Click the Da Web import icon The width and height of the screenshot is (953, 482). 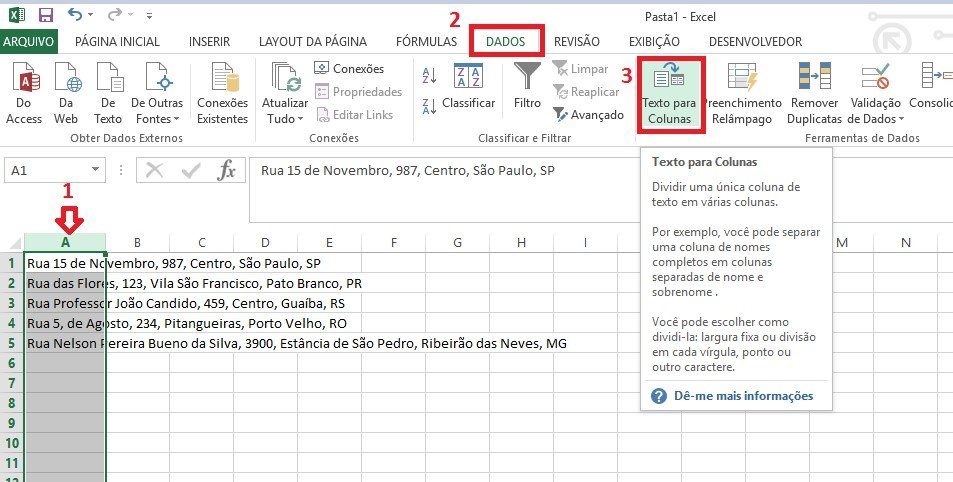pyautogui.click(x=67, y=92)
